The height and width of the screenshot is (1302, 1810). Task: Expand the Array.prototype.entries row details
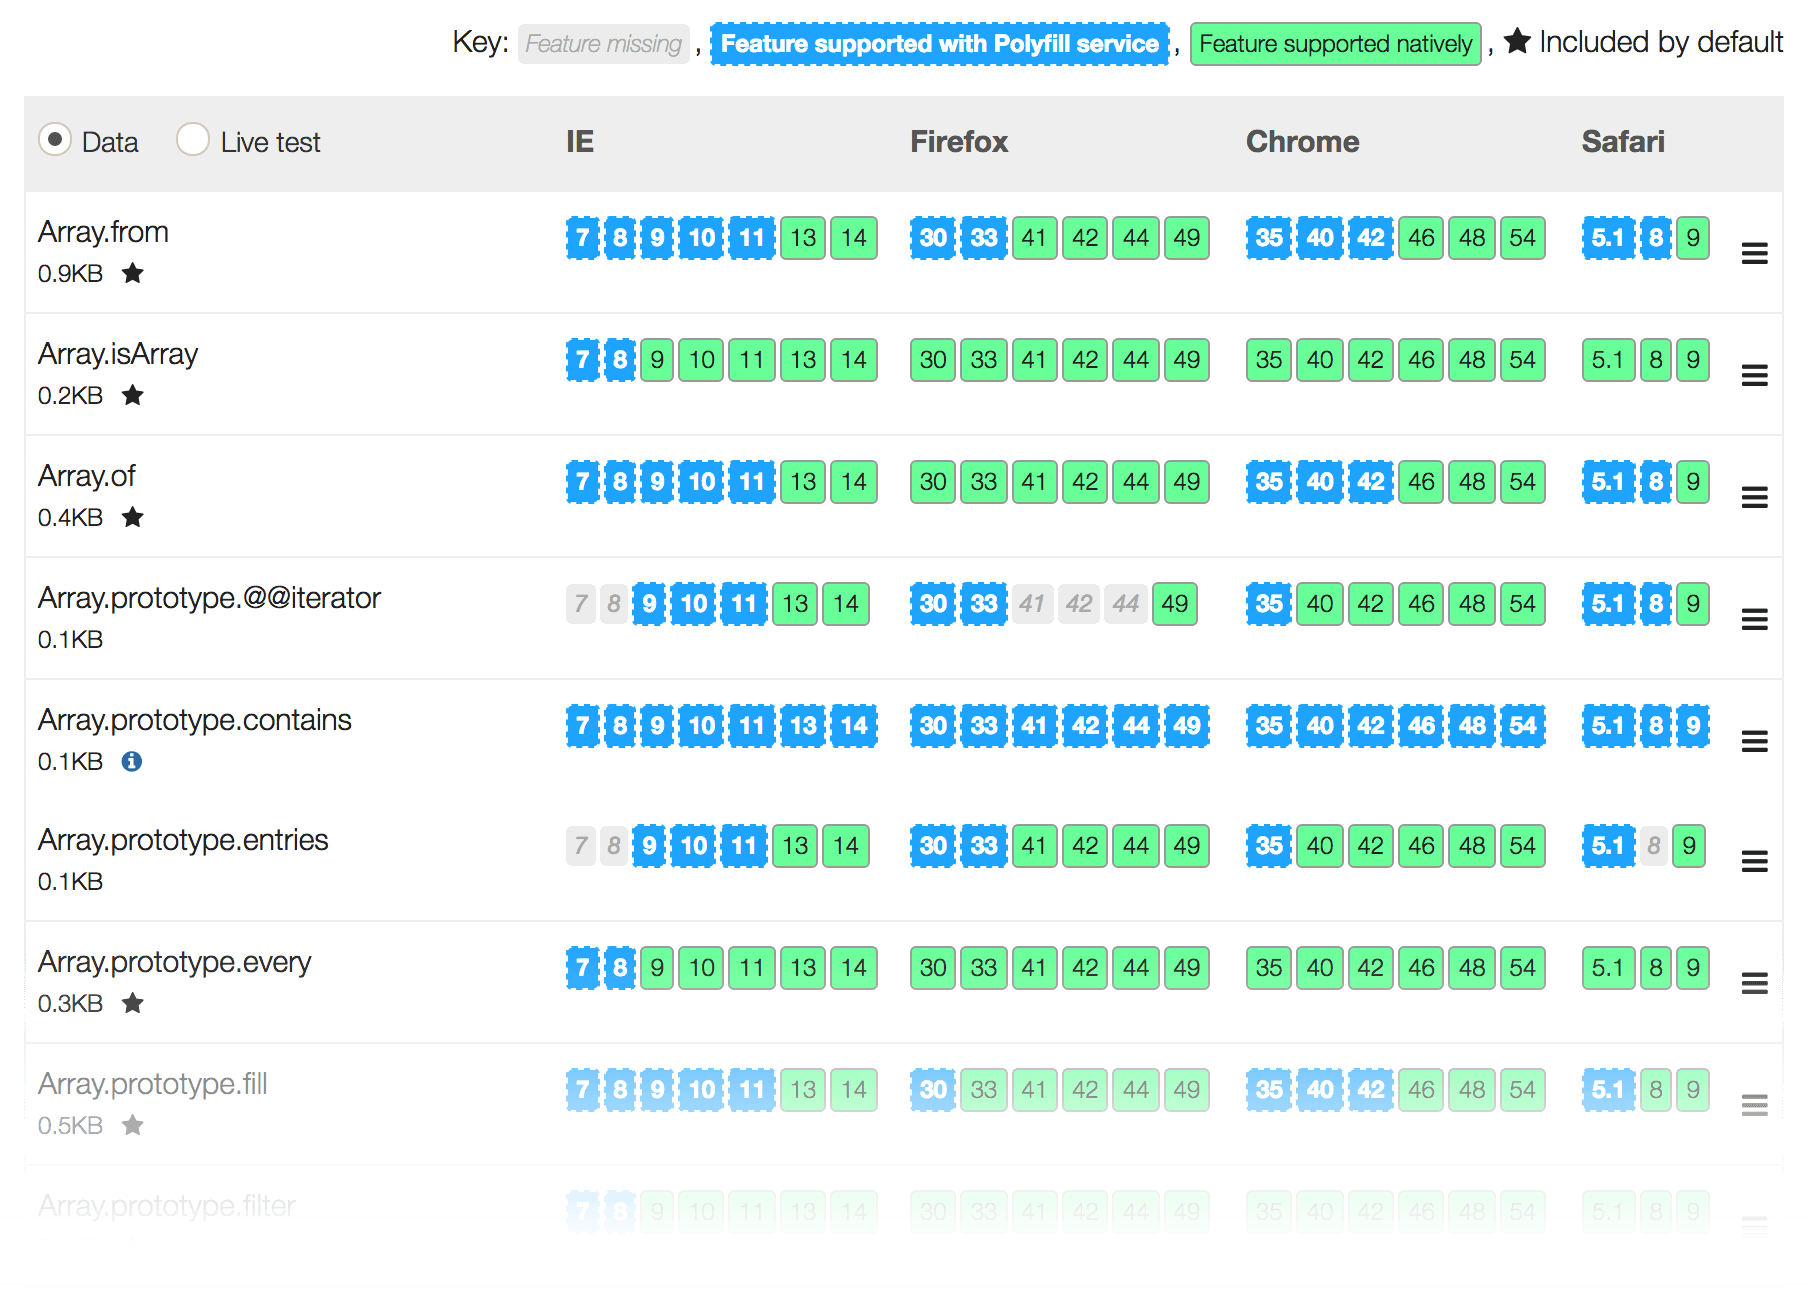(x=1754, y=861)
